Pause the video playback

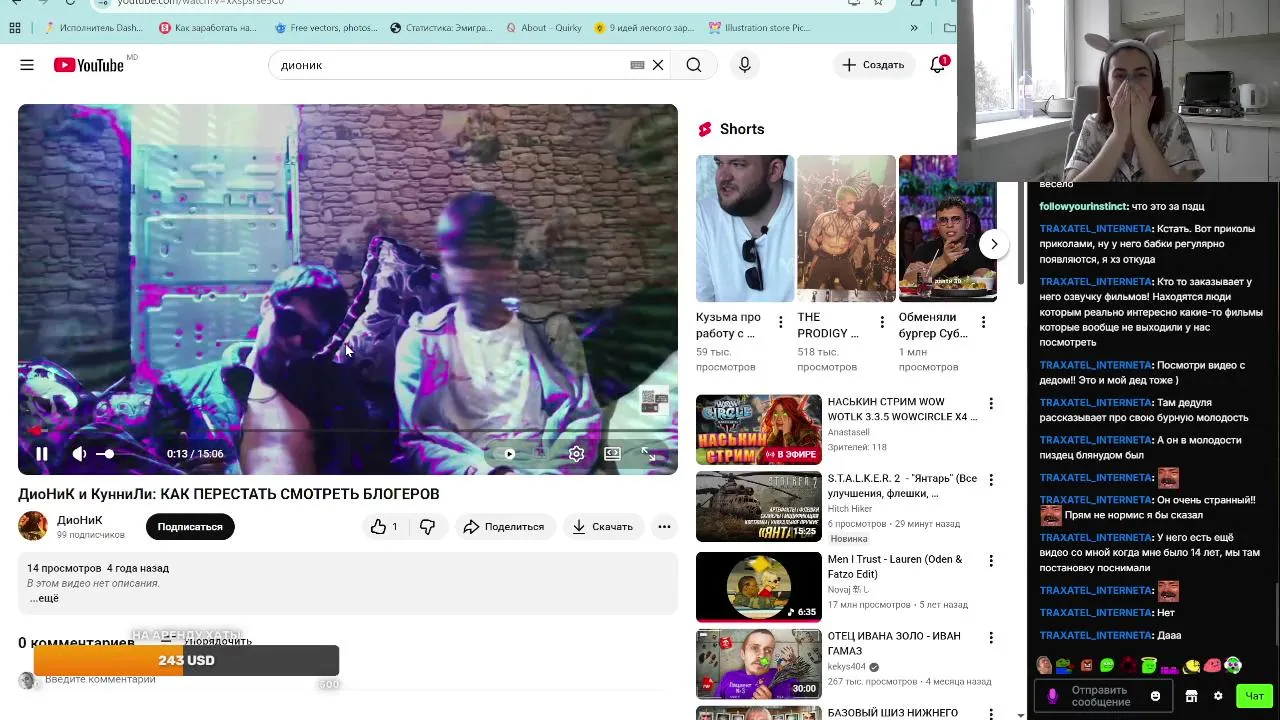coord(42,454)
